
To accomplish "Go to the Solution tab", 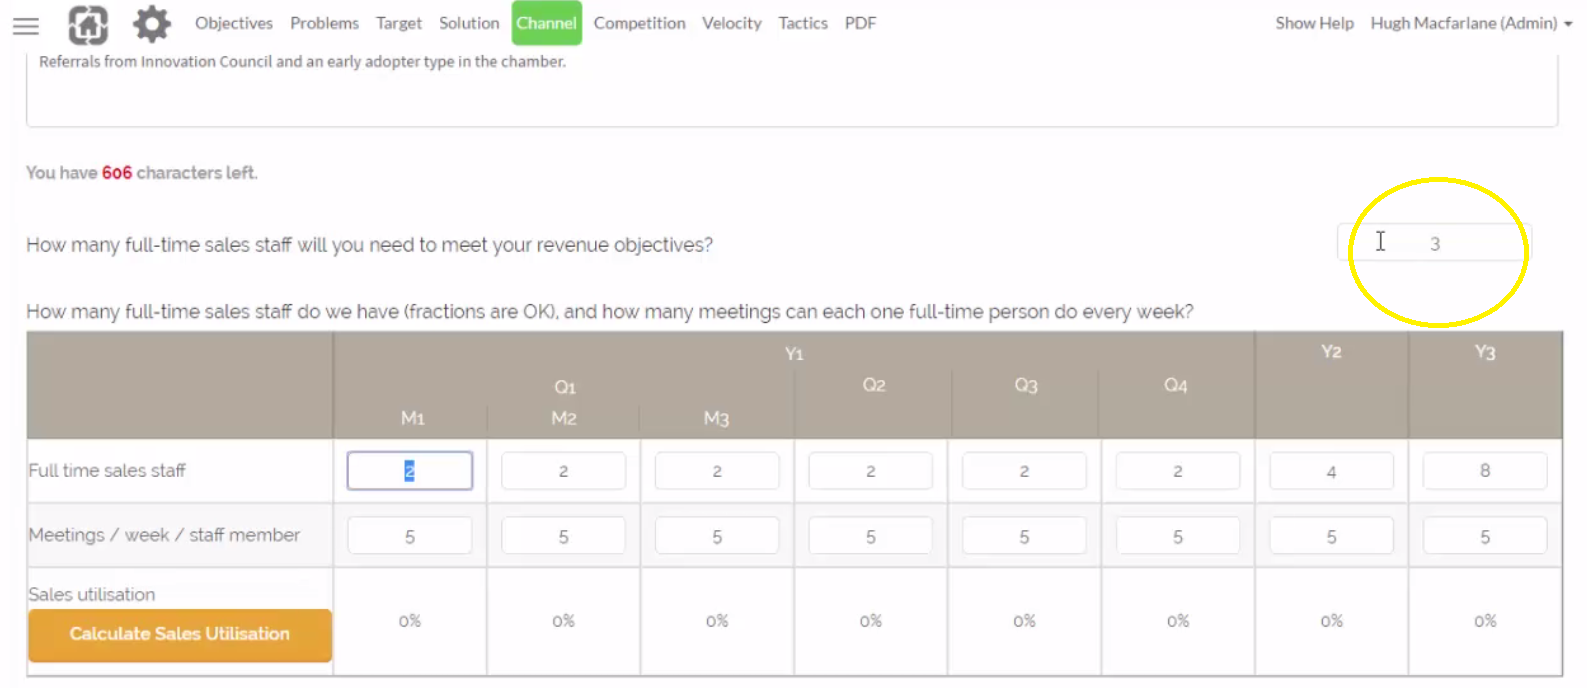I will tap(469, 23).
